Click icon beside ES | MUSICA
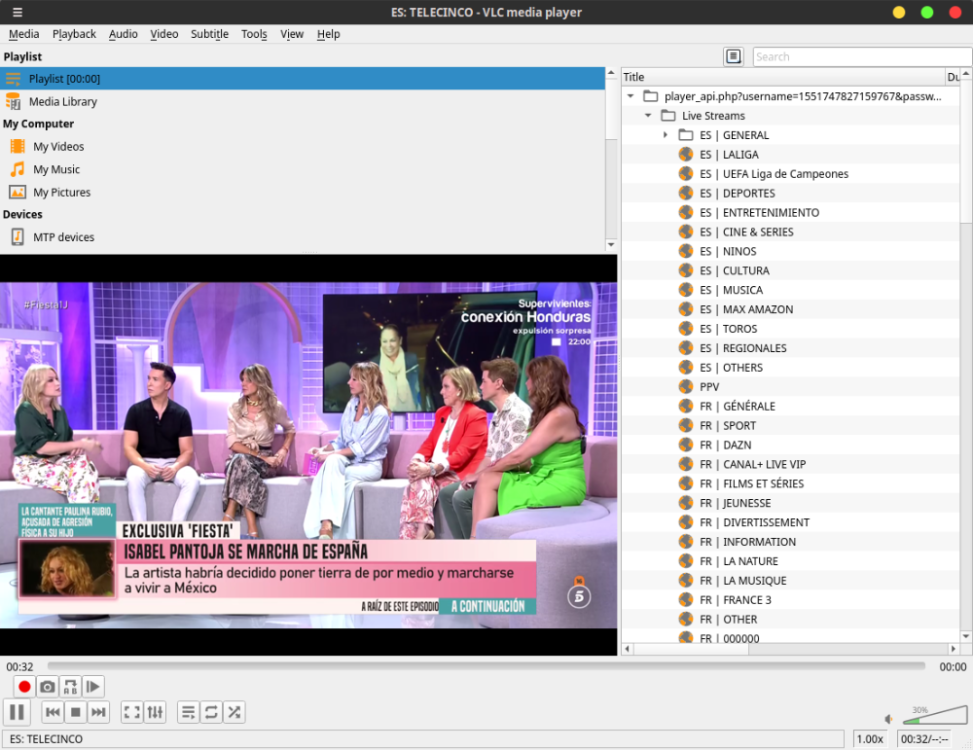 (686, 290)
